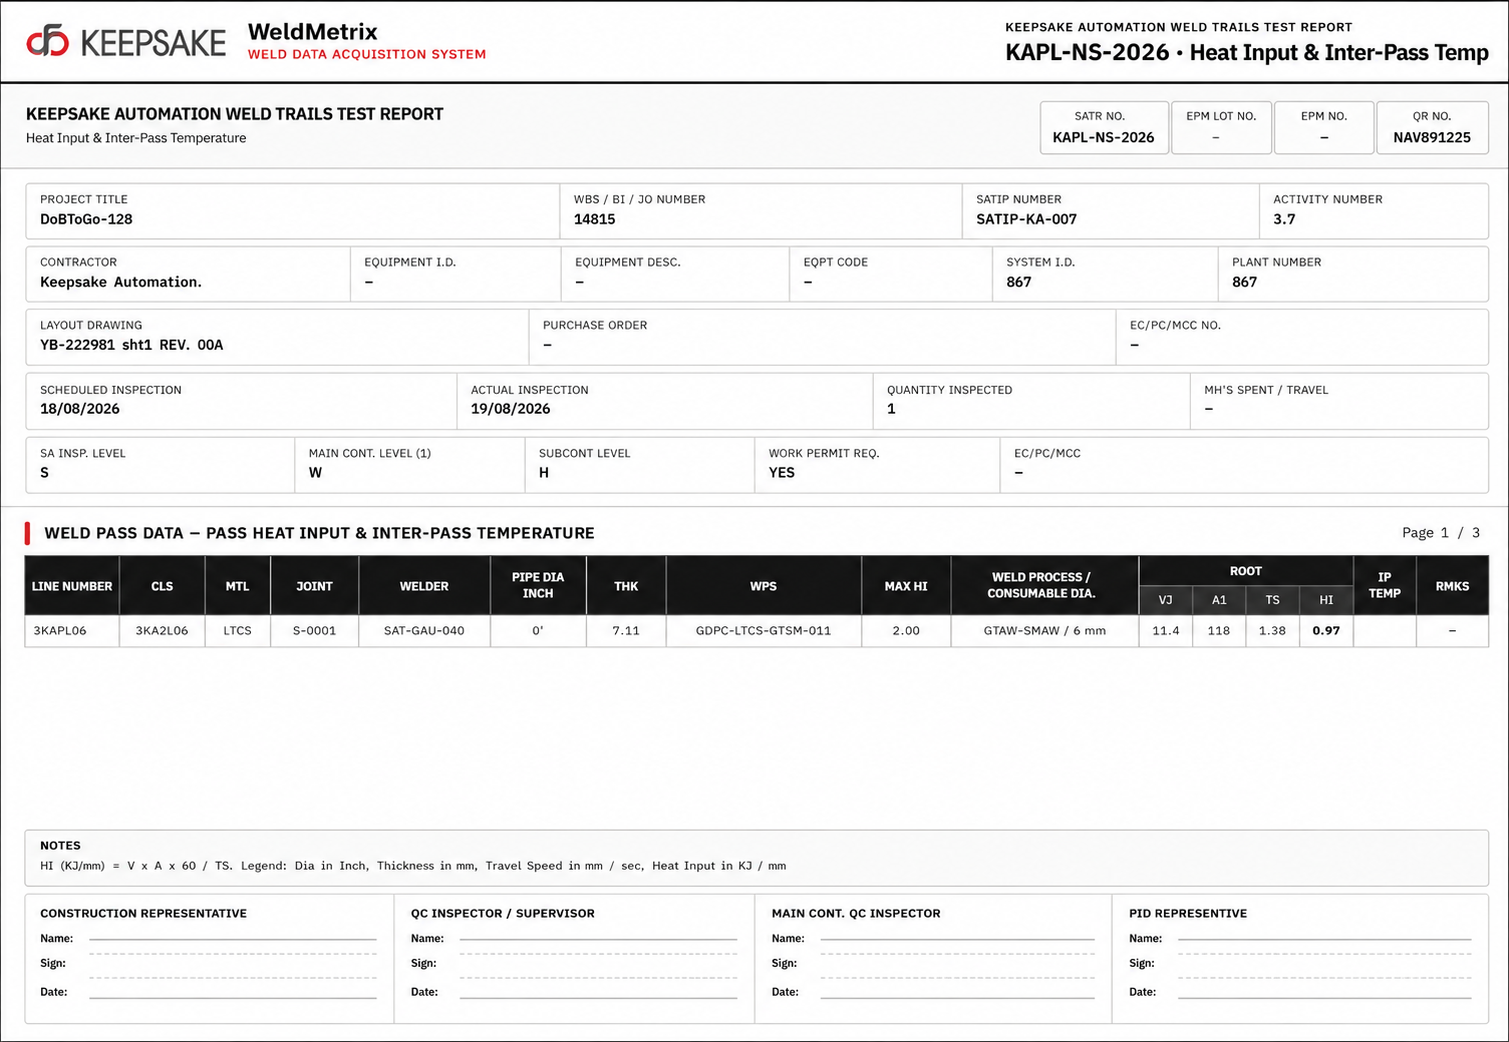Click the WeldMetrix title text
Image resolution: width=1509 pixels, height=1042 pixels.
click(312, 31)
